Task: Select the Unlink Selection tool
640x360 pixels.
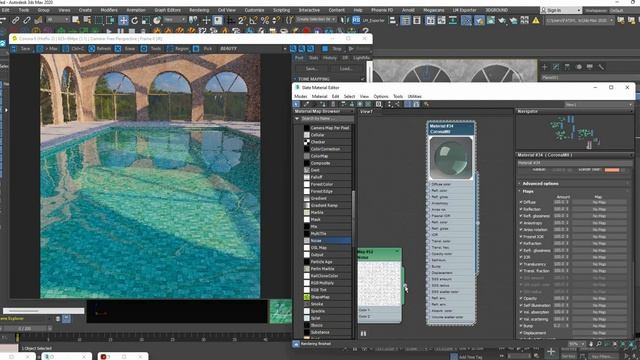Action: coord(27,20)
